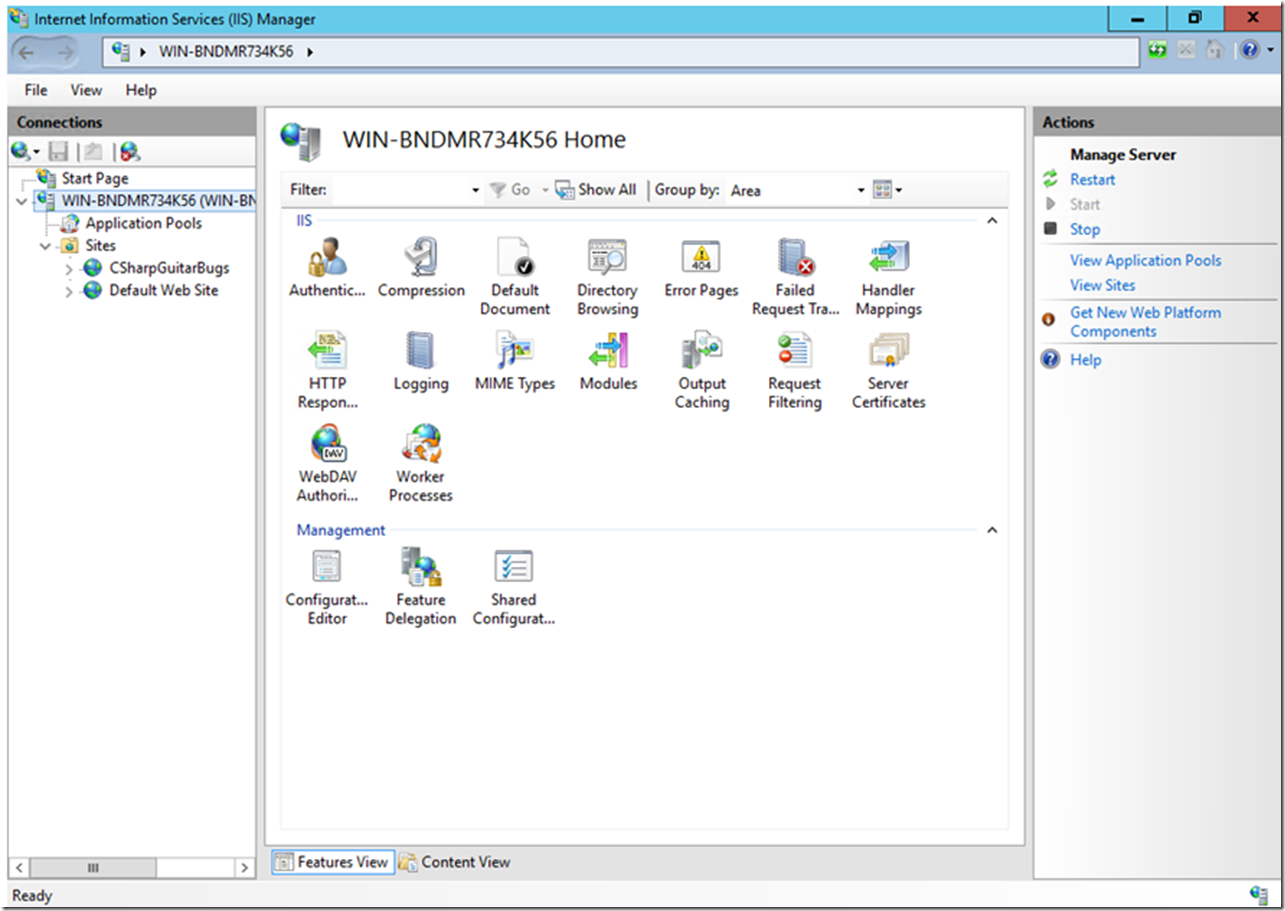Open Handler Mappings feature

point(888,277)
